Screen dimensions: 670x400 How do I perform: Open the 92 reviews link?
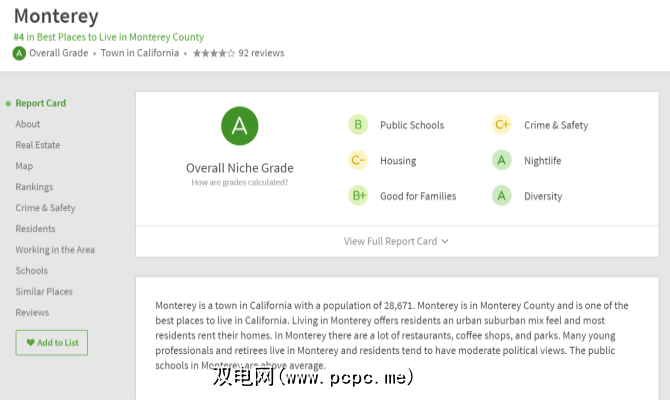point(261,53)
